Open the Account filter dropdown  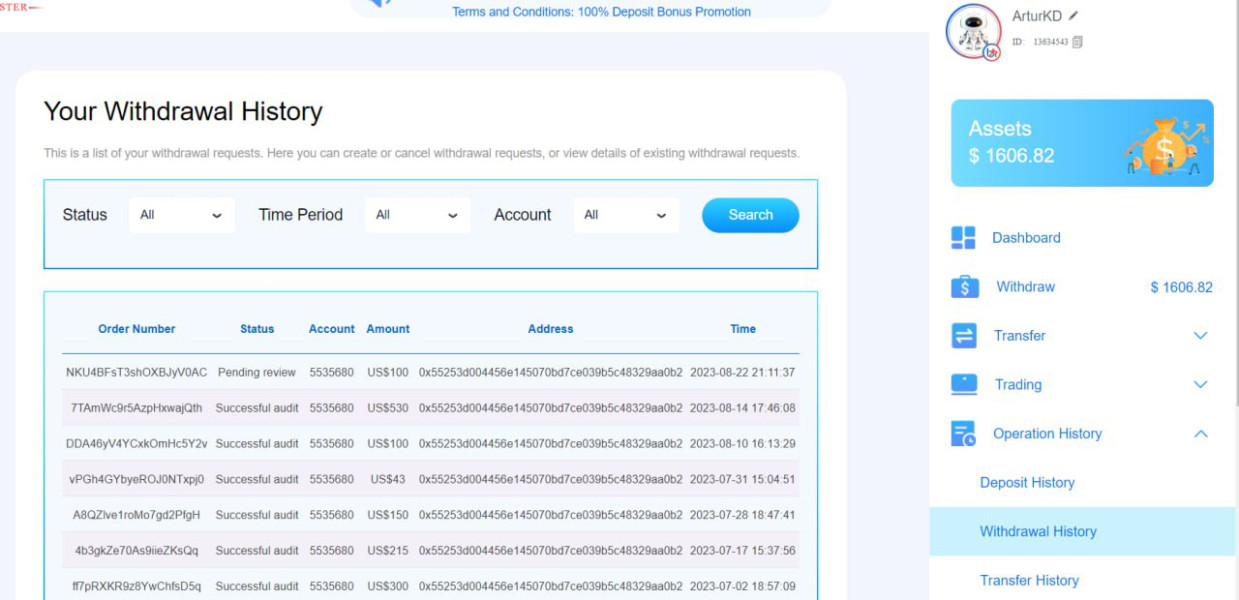click(625, 215)
